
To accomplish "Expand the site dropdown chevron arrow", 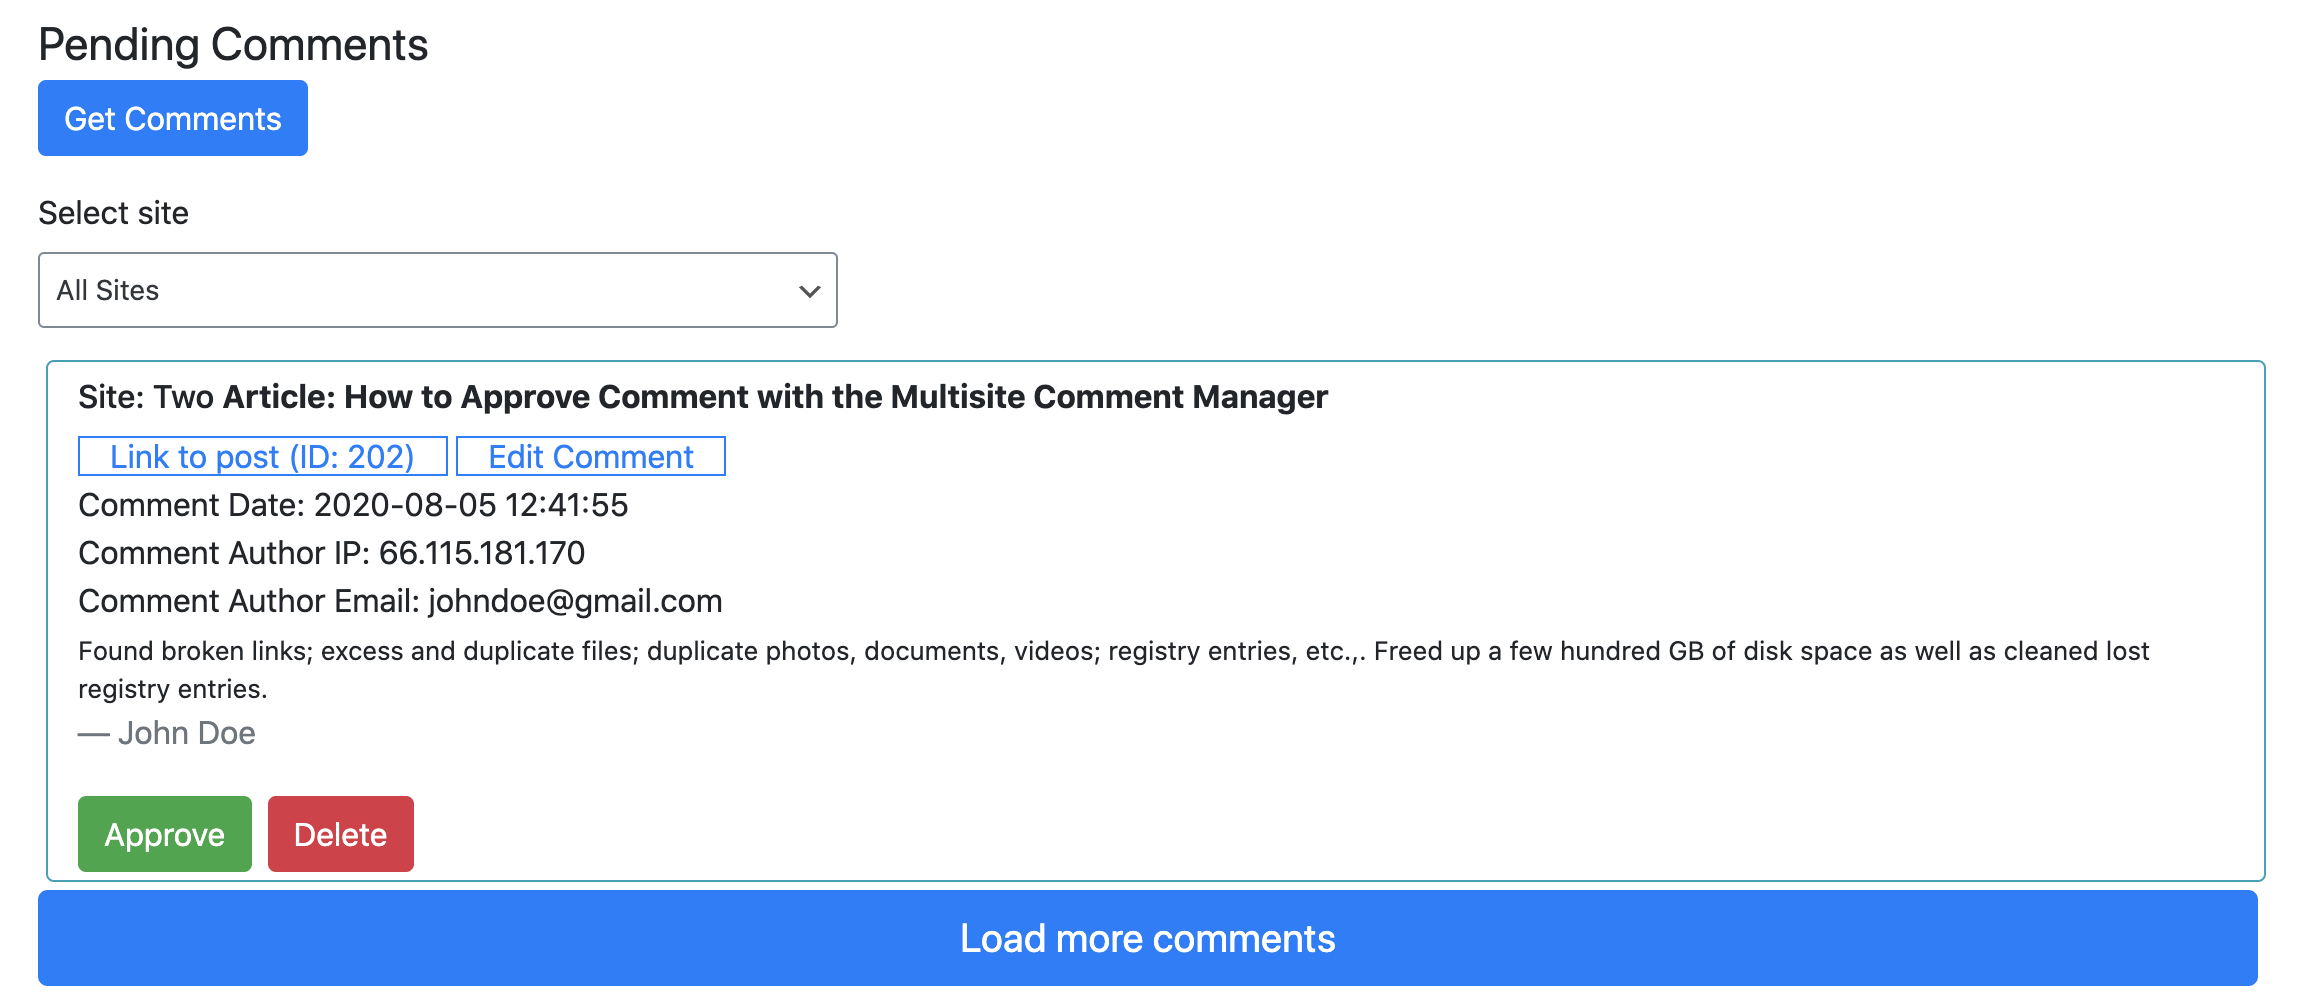I will (810, 291).
